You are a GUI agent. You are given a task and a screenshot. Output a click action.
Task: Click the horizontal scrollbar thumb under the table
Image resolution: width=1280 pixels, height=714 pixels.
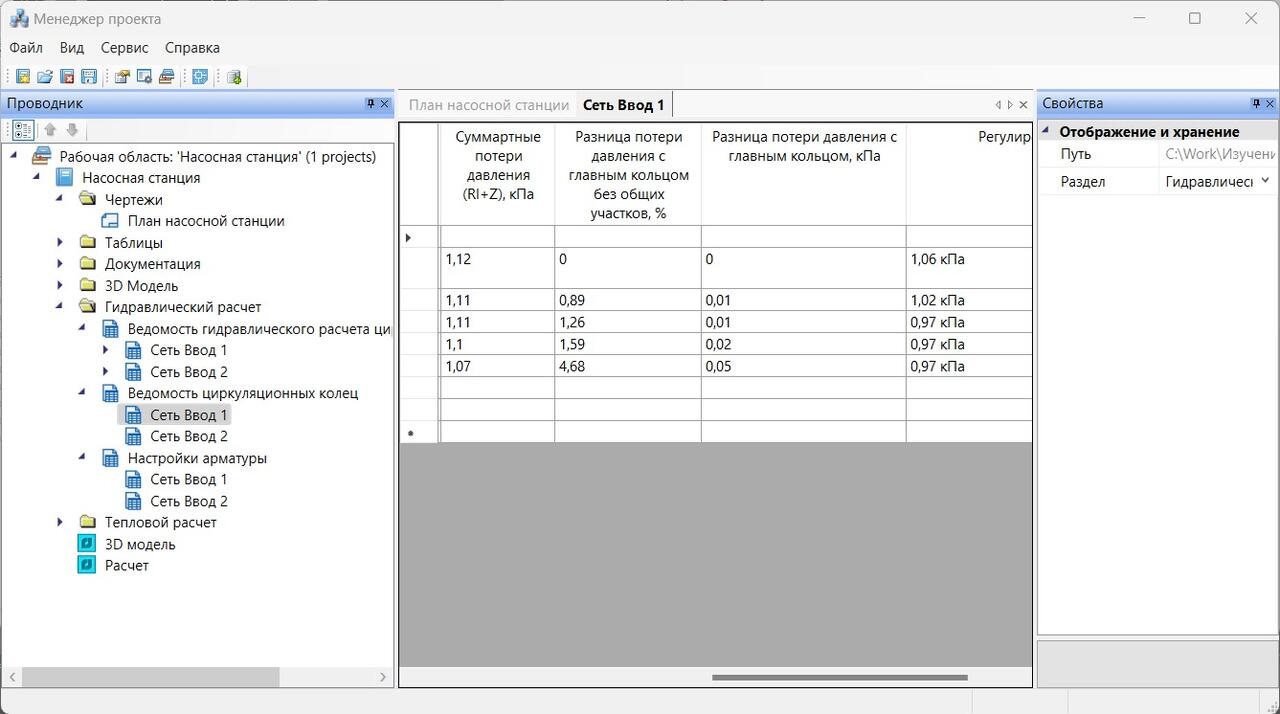[840, 677]
